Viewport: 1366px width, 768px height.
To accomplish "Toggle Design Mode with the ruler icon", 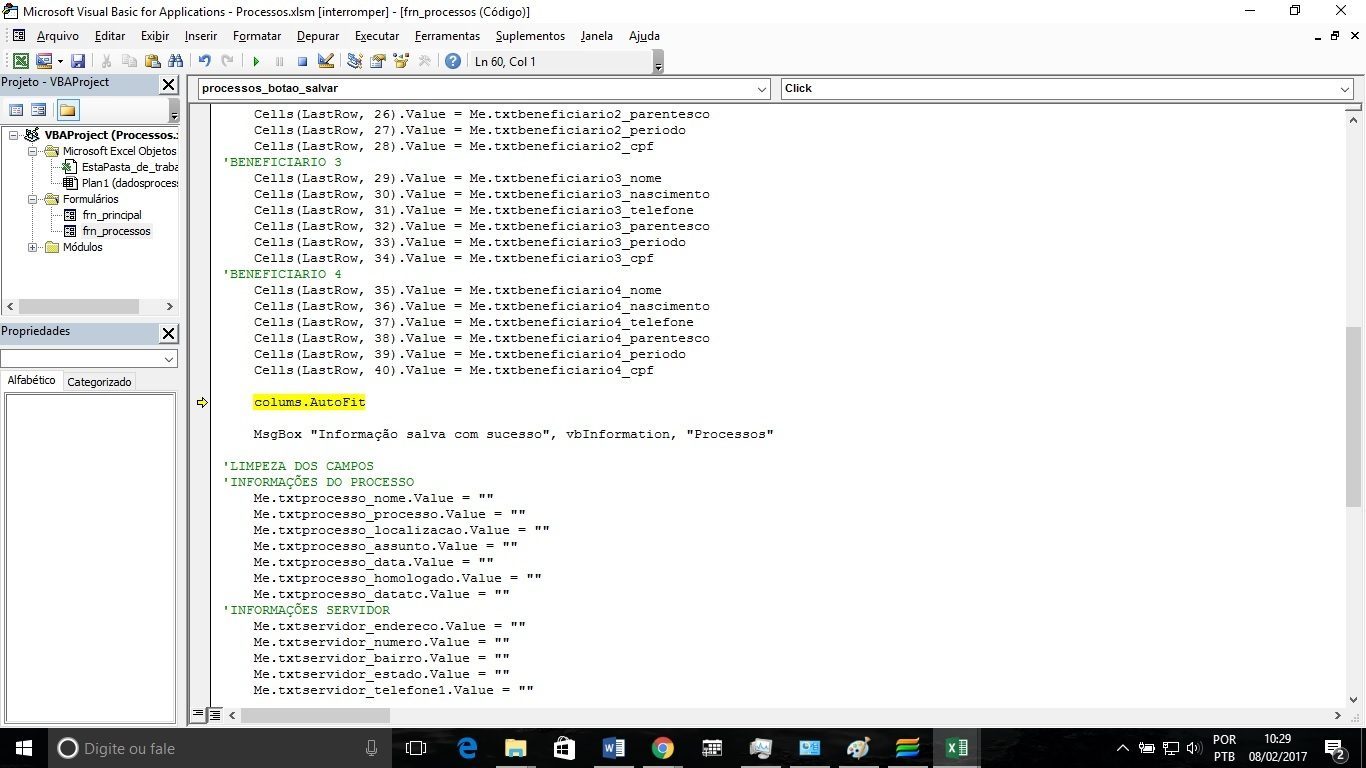I will (325, 61).
